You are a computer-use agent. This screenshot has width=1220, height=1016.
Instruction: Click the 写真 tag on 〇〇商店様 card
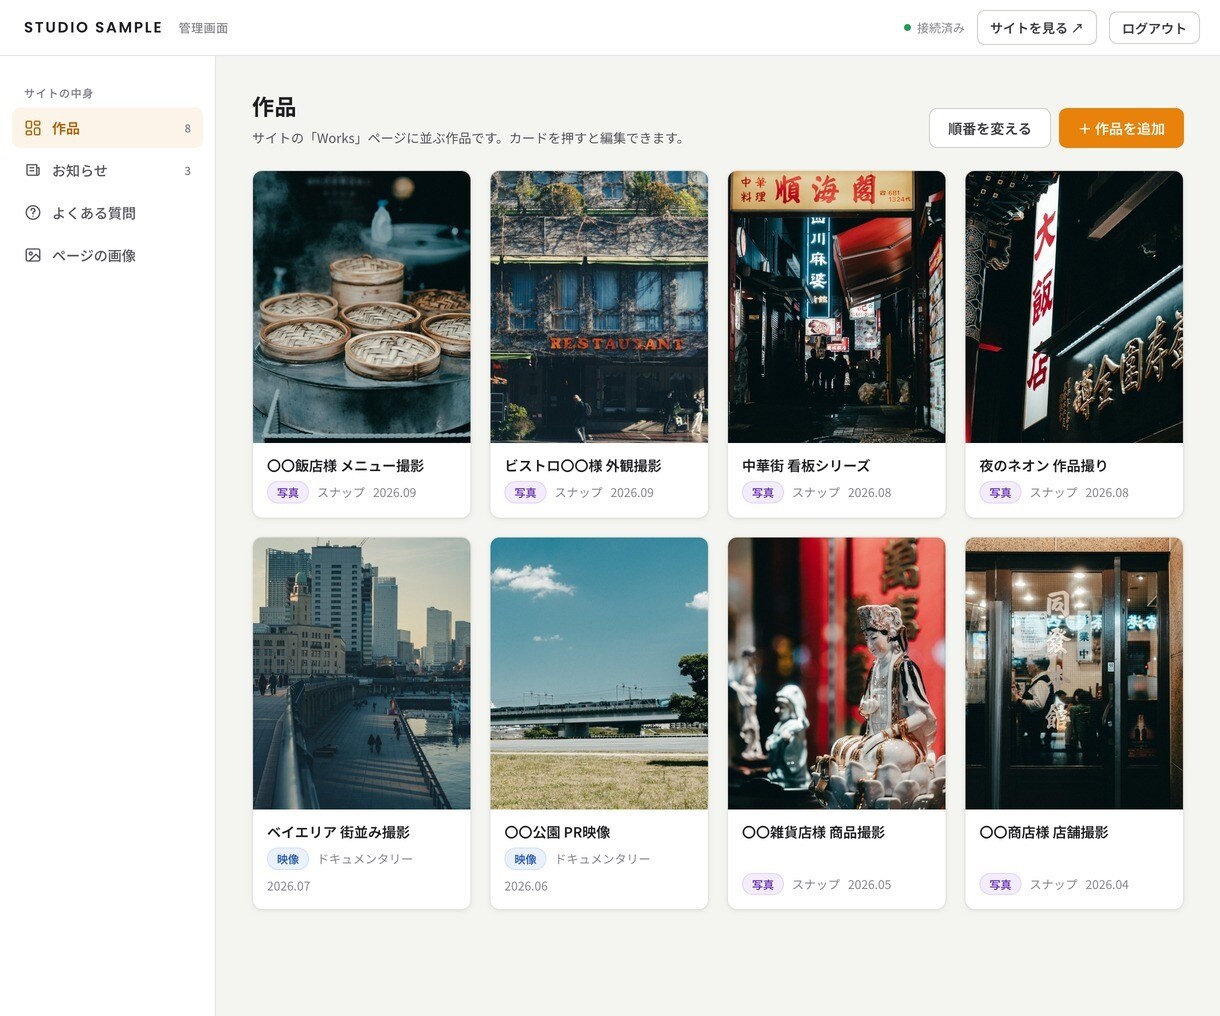click(x=1000, y=885)
